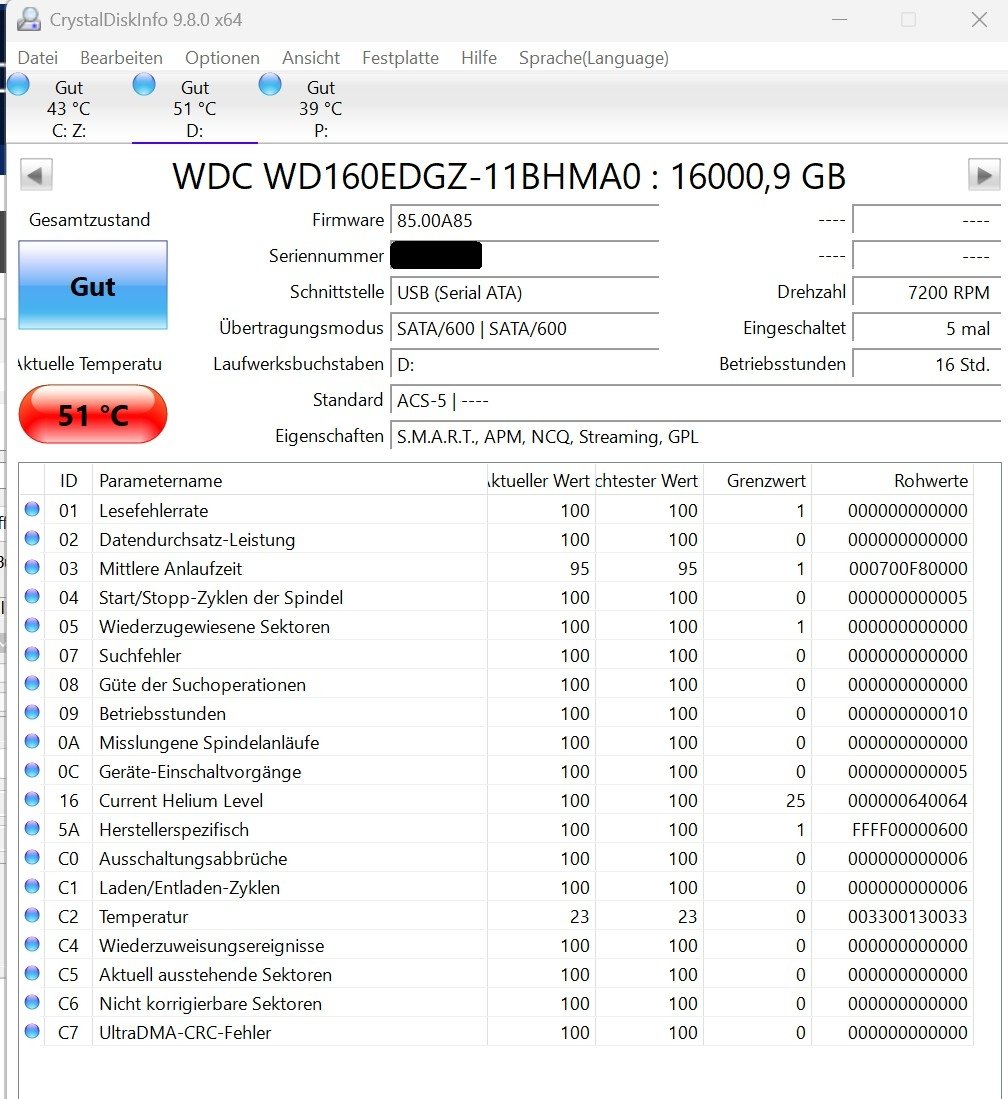Click raw value 003300130033 of Temperatur
Screen dimensions: 1008x1099
pos(907,917)
